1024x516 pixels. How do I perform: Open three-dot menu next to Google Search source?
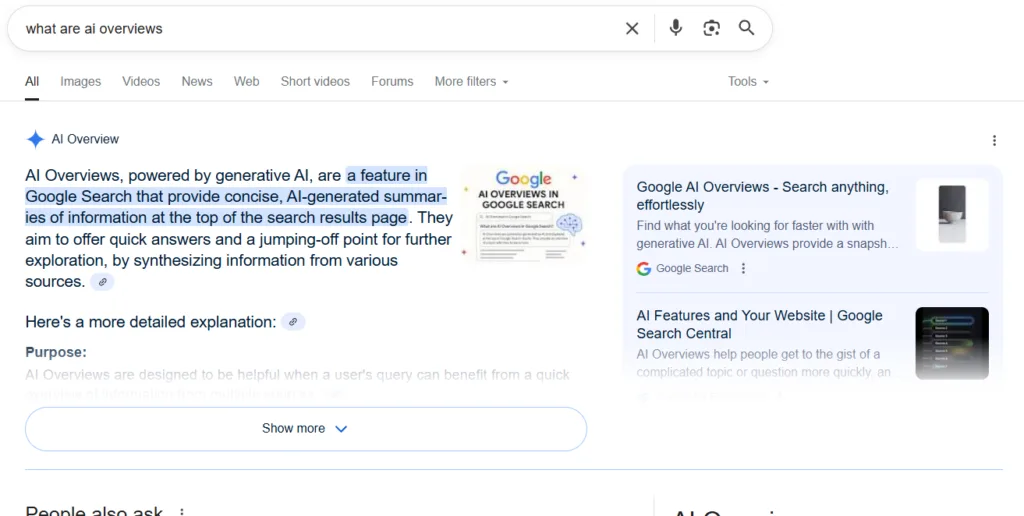[x=742, y=268]
